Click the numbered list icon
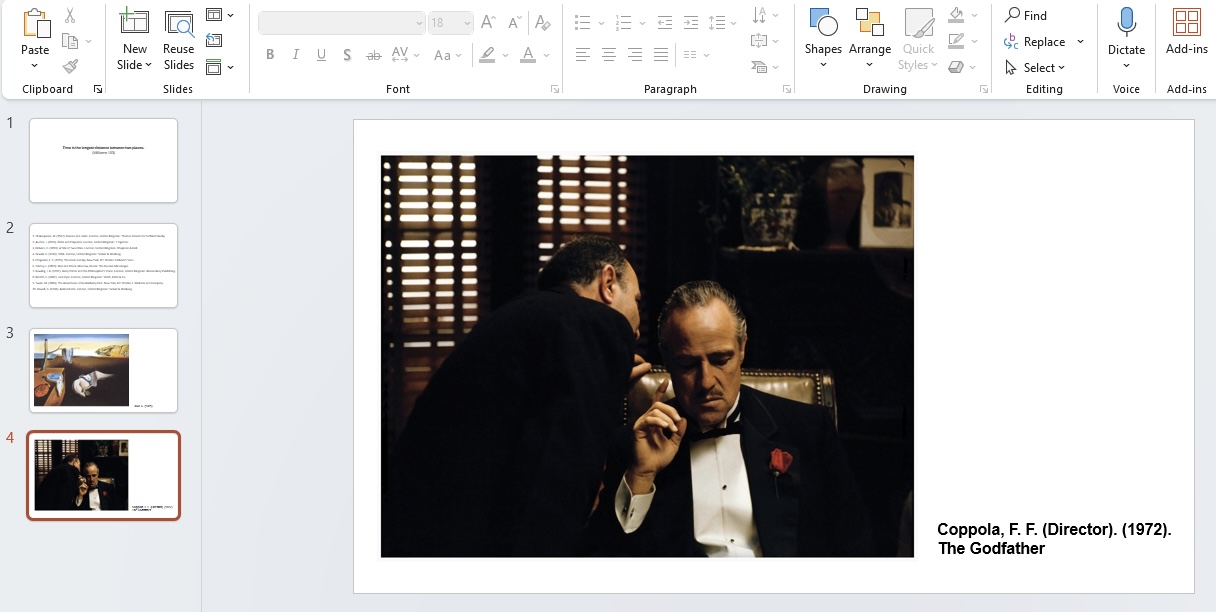 pyautogui.click(x=624, y=22)
